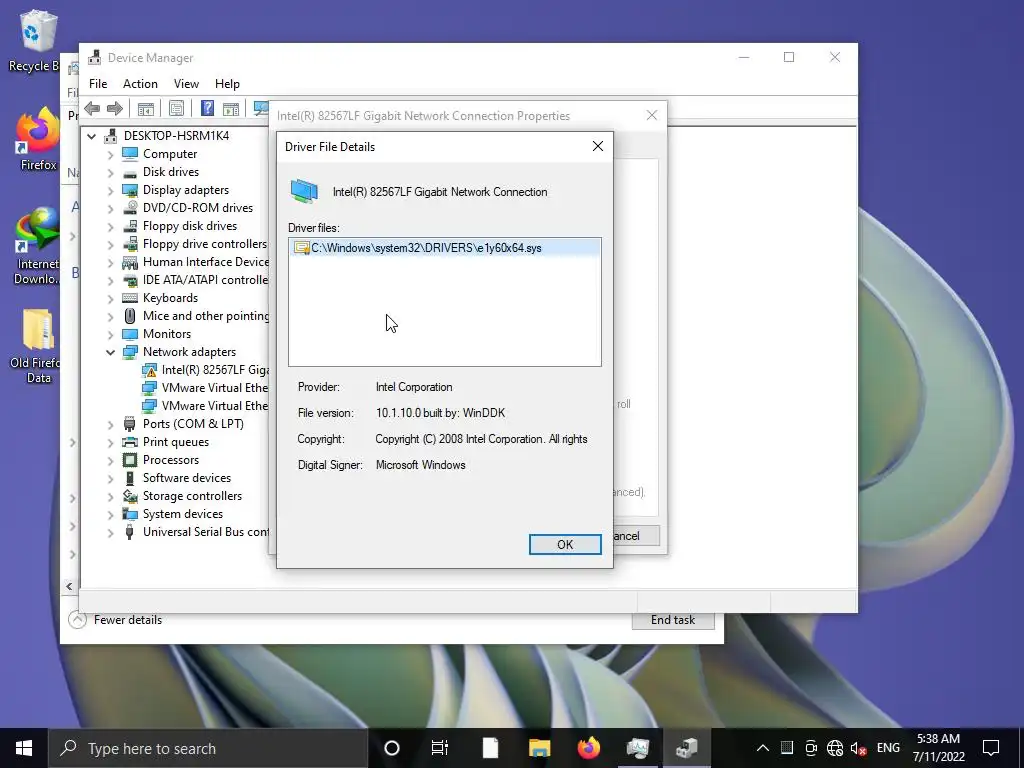Click the network globe tray icon
The width and height of the screenshot is (1024, 768).
coord(835,748)
